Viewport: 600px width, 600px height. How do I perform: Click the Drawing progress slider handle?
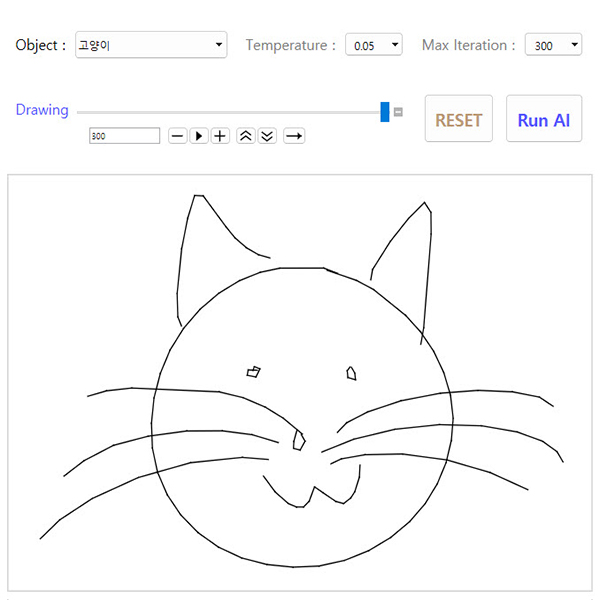(385, 112)
